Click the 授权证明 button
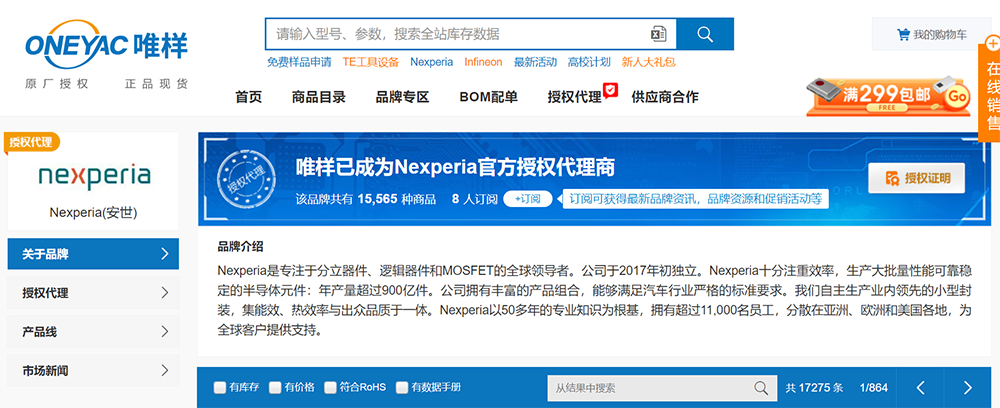The image size is (1000, 408). [916, 178]
